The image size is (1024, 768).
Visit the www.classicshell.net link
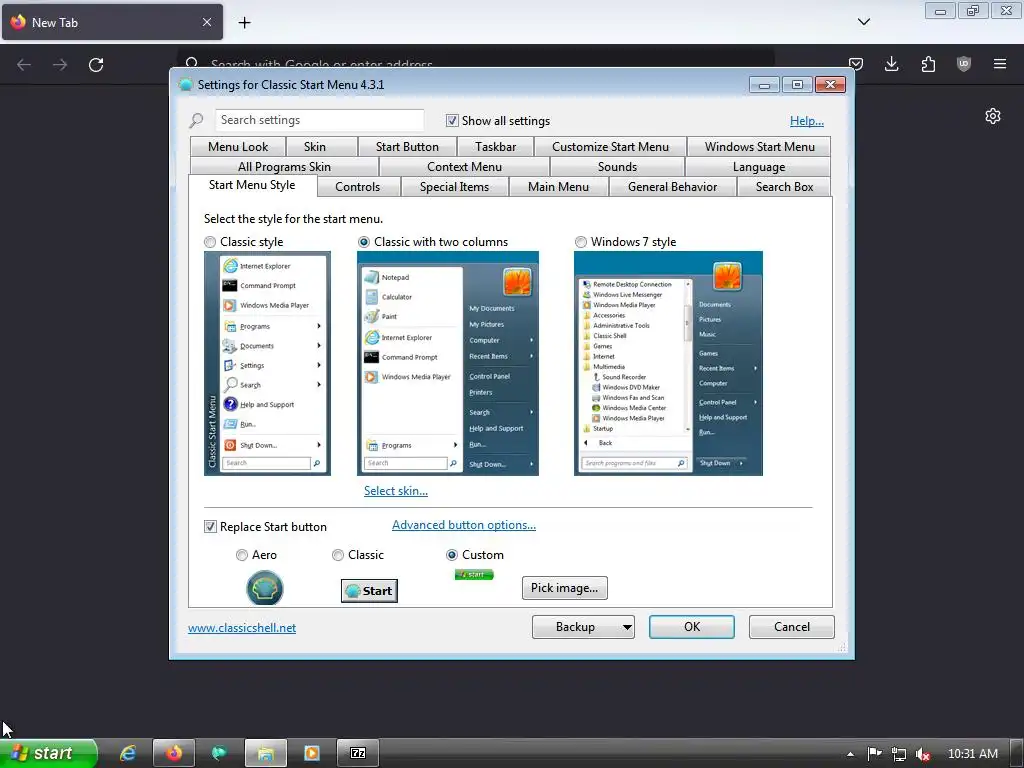242,628
